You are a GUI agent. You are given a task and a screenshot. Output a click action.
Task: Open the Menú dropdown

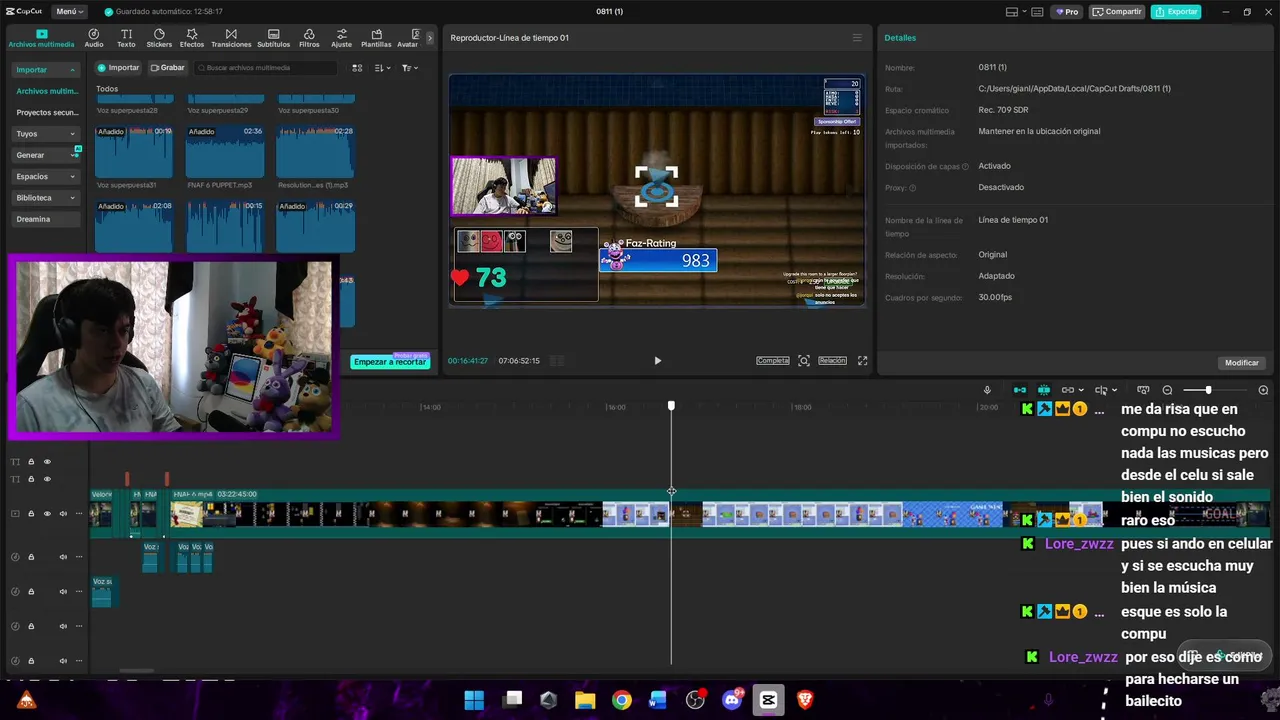70,12
